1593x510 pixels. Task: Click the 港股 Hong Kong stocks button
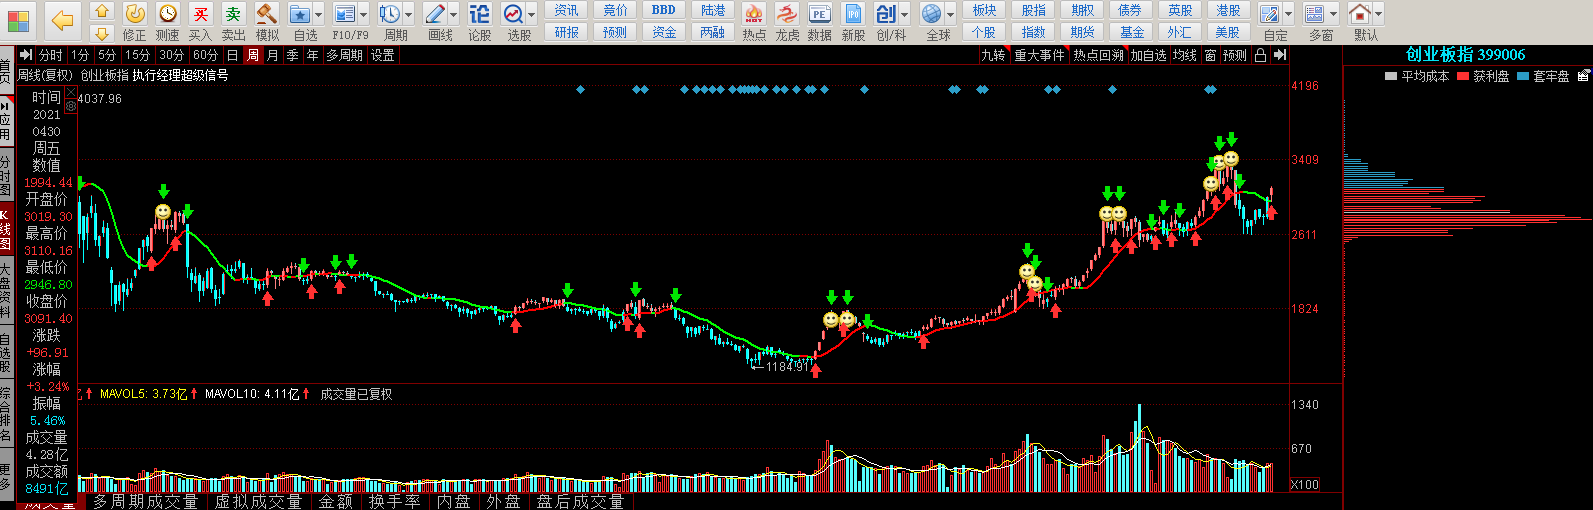(x=1228, y=10)
